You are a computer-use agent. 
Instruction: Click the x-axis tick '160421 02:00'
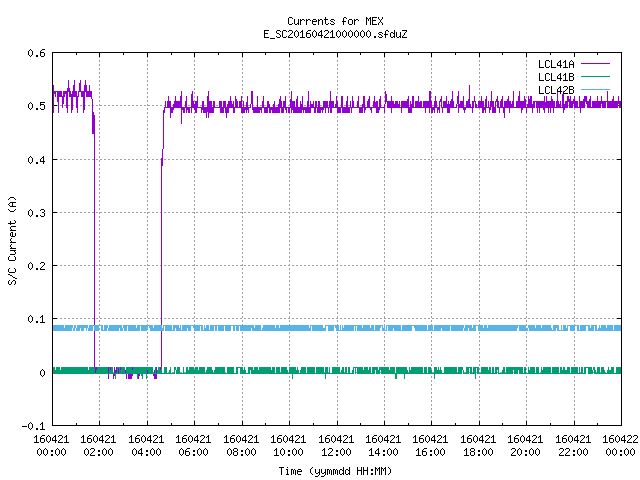pos(98,446)
